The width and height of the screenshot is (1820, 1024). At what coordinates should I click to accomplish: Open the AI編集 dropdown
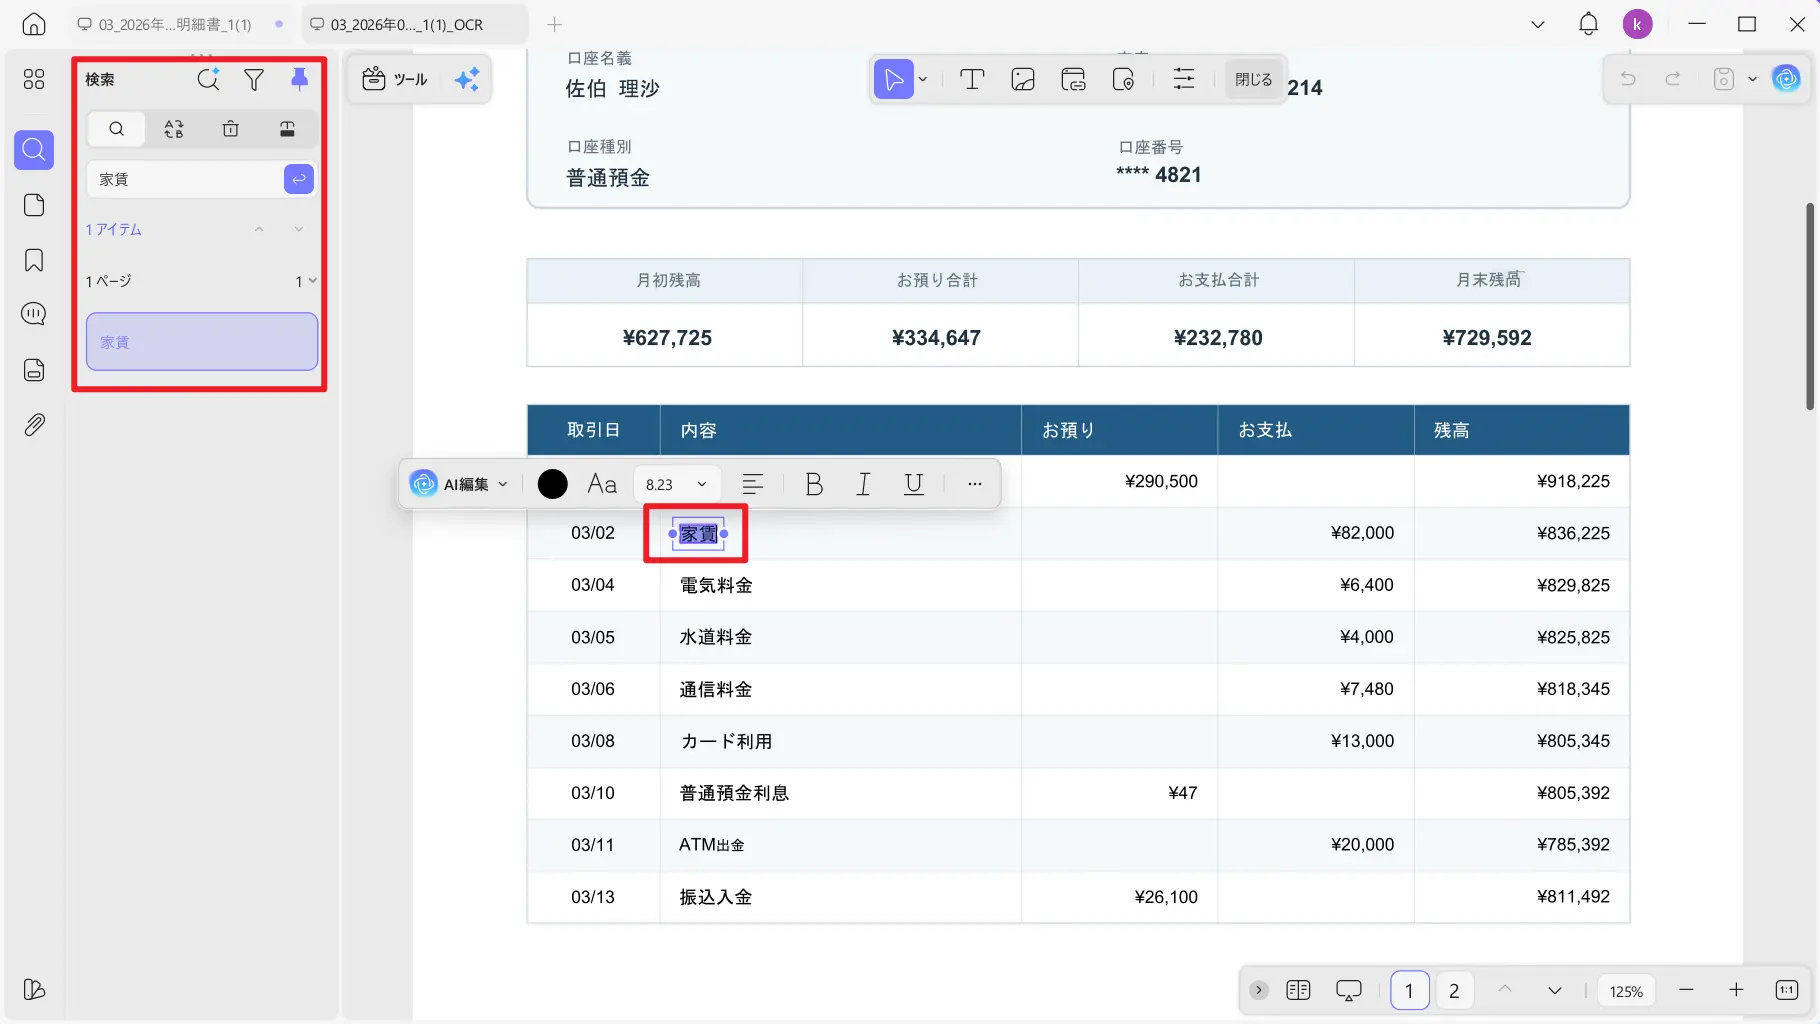[459, 484]
